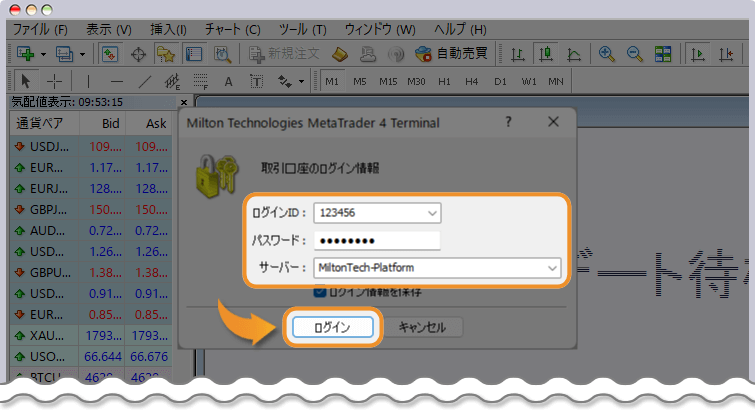Toggle the Terminal panel icon

(x=194, y=53)
